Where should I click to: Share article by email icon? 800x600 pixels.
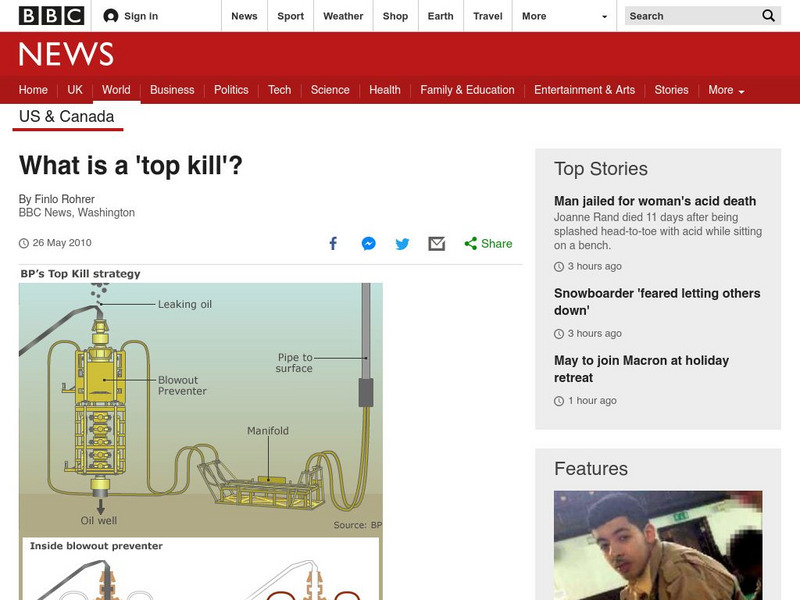click(x=437, y=243)
